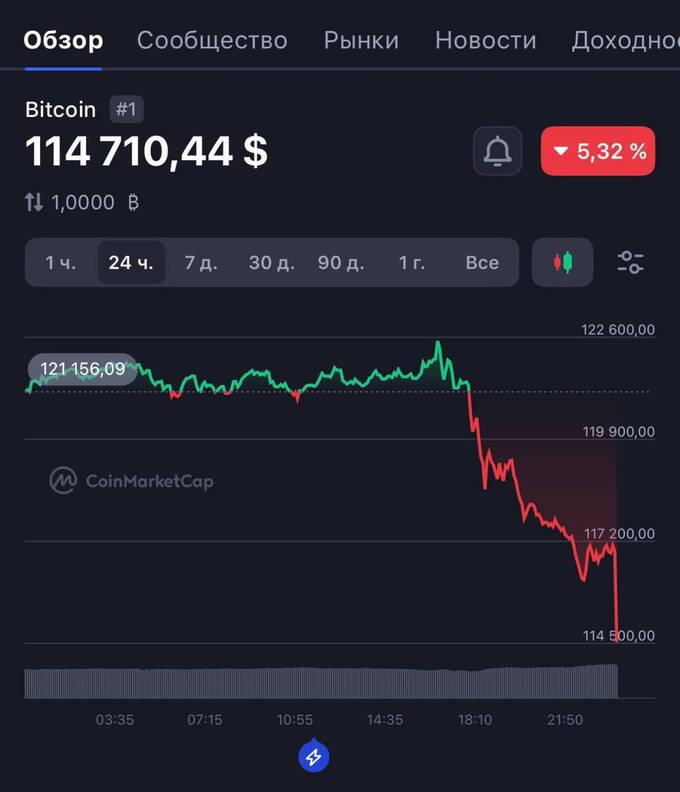Switch chart to 30 д. range
Screen dimensions: 680x792
click(x=272, y=263)
